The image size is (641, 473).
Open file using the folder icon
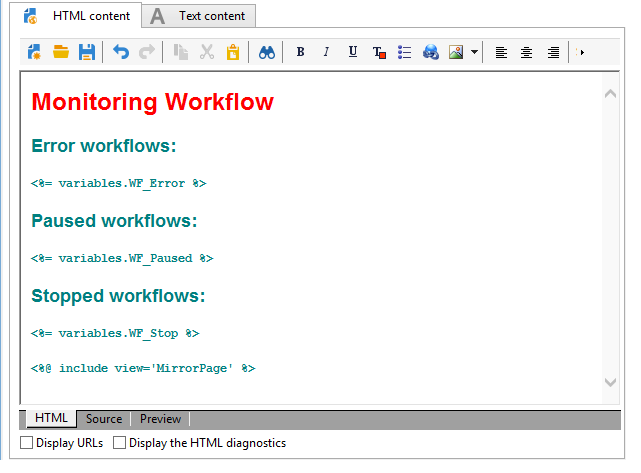click(x=61, y=52)
